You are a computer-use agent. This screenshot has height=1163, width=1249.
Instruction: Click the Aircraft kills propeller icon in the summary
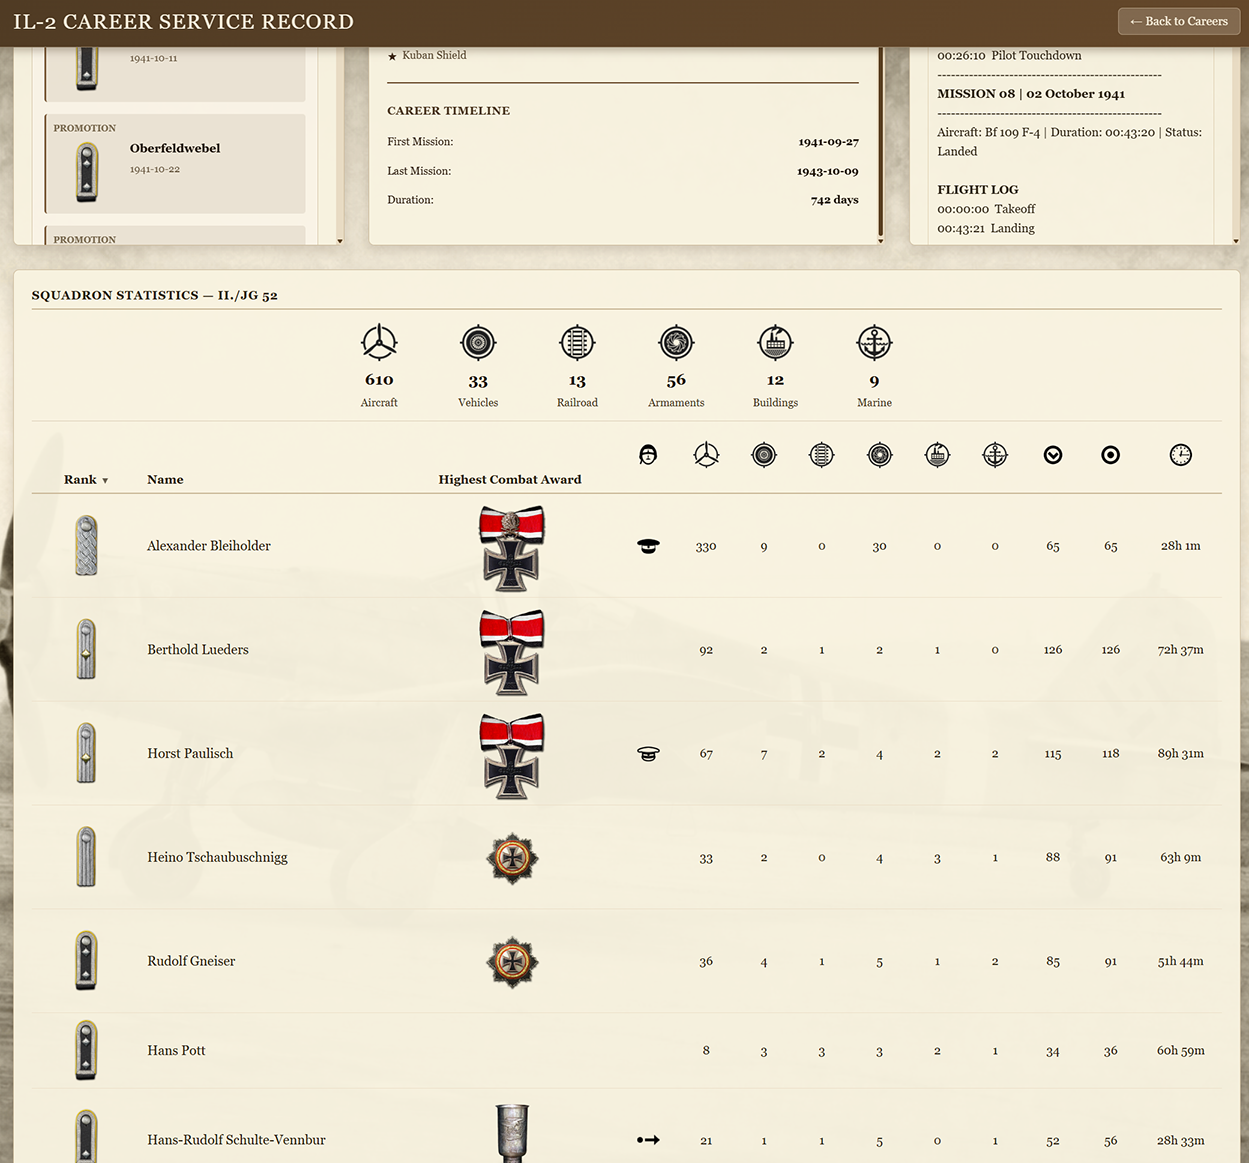(379, 341)
